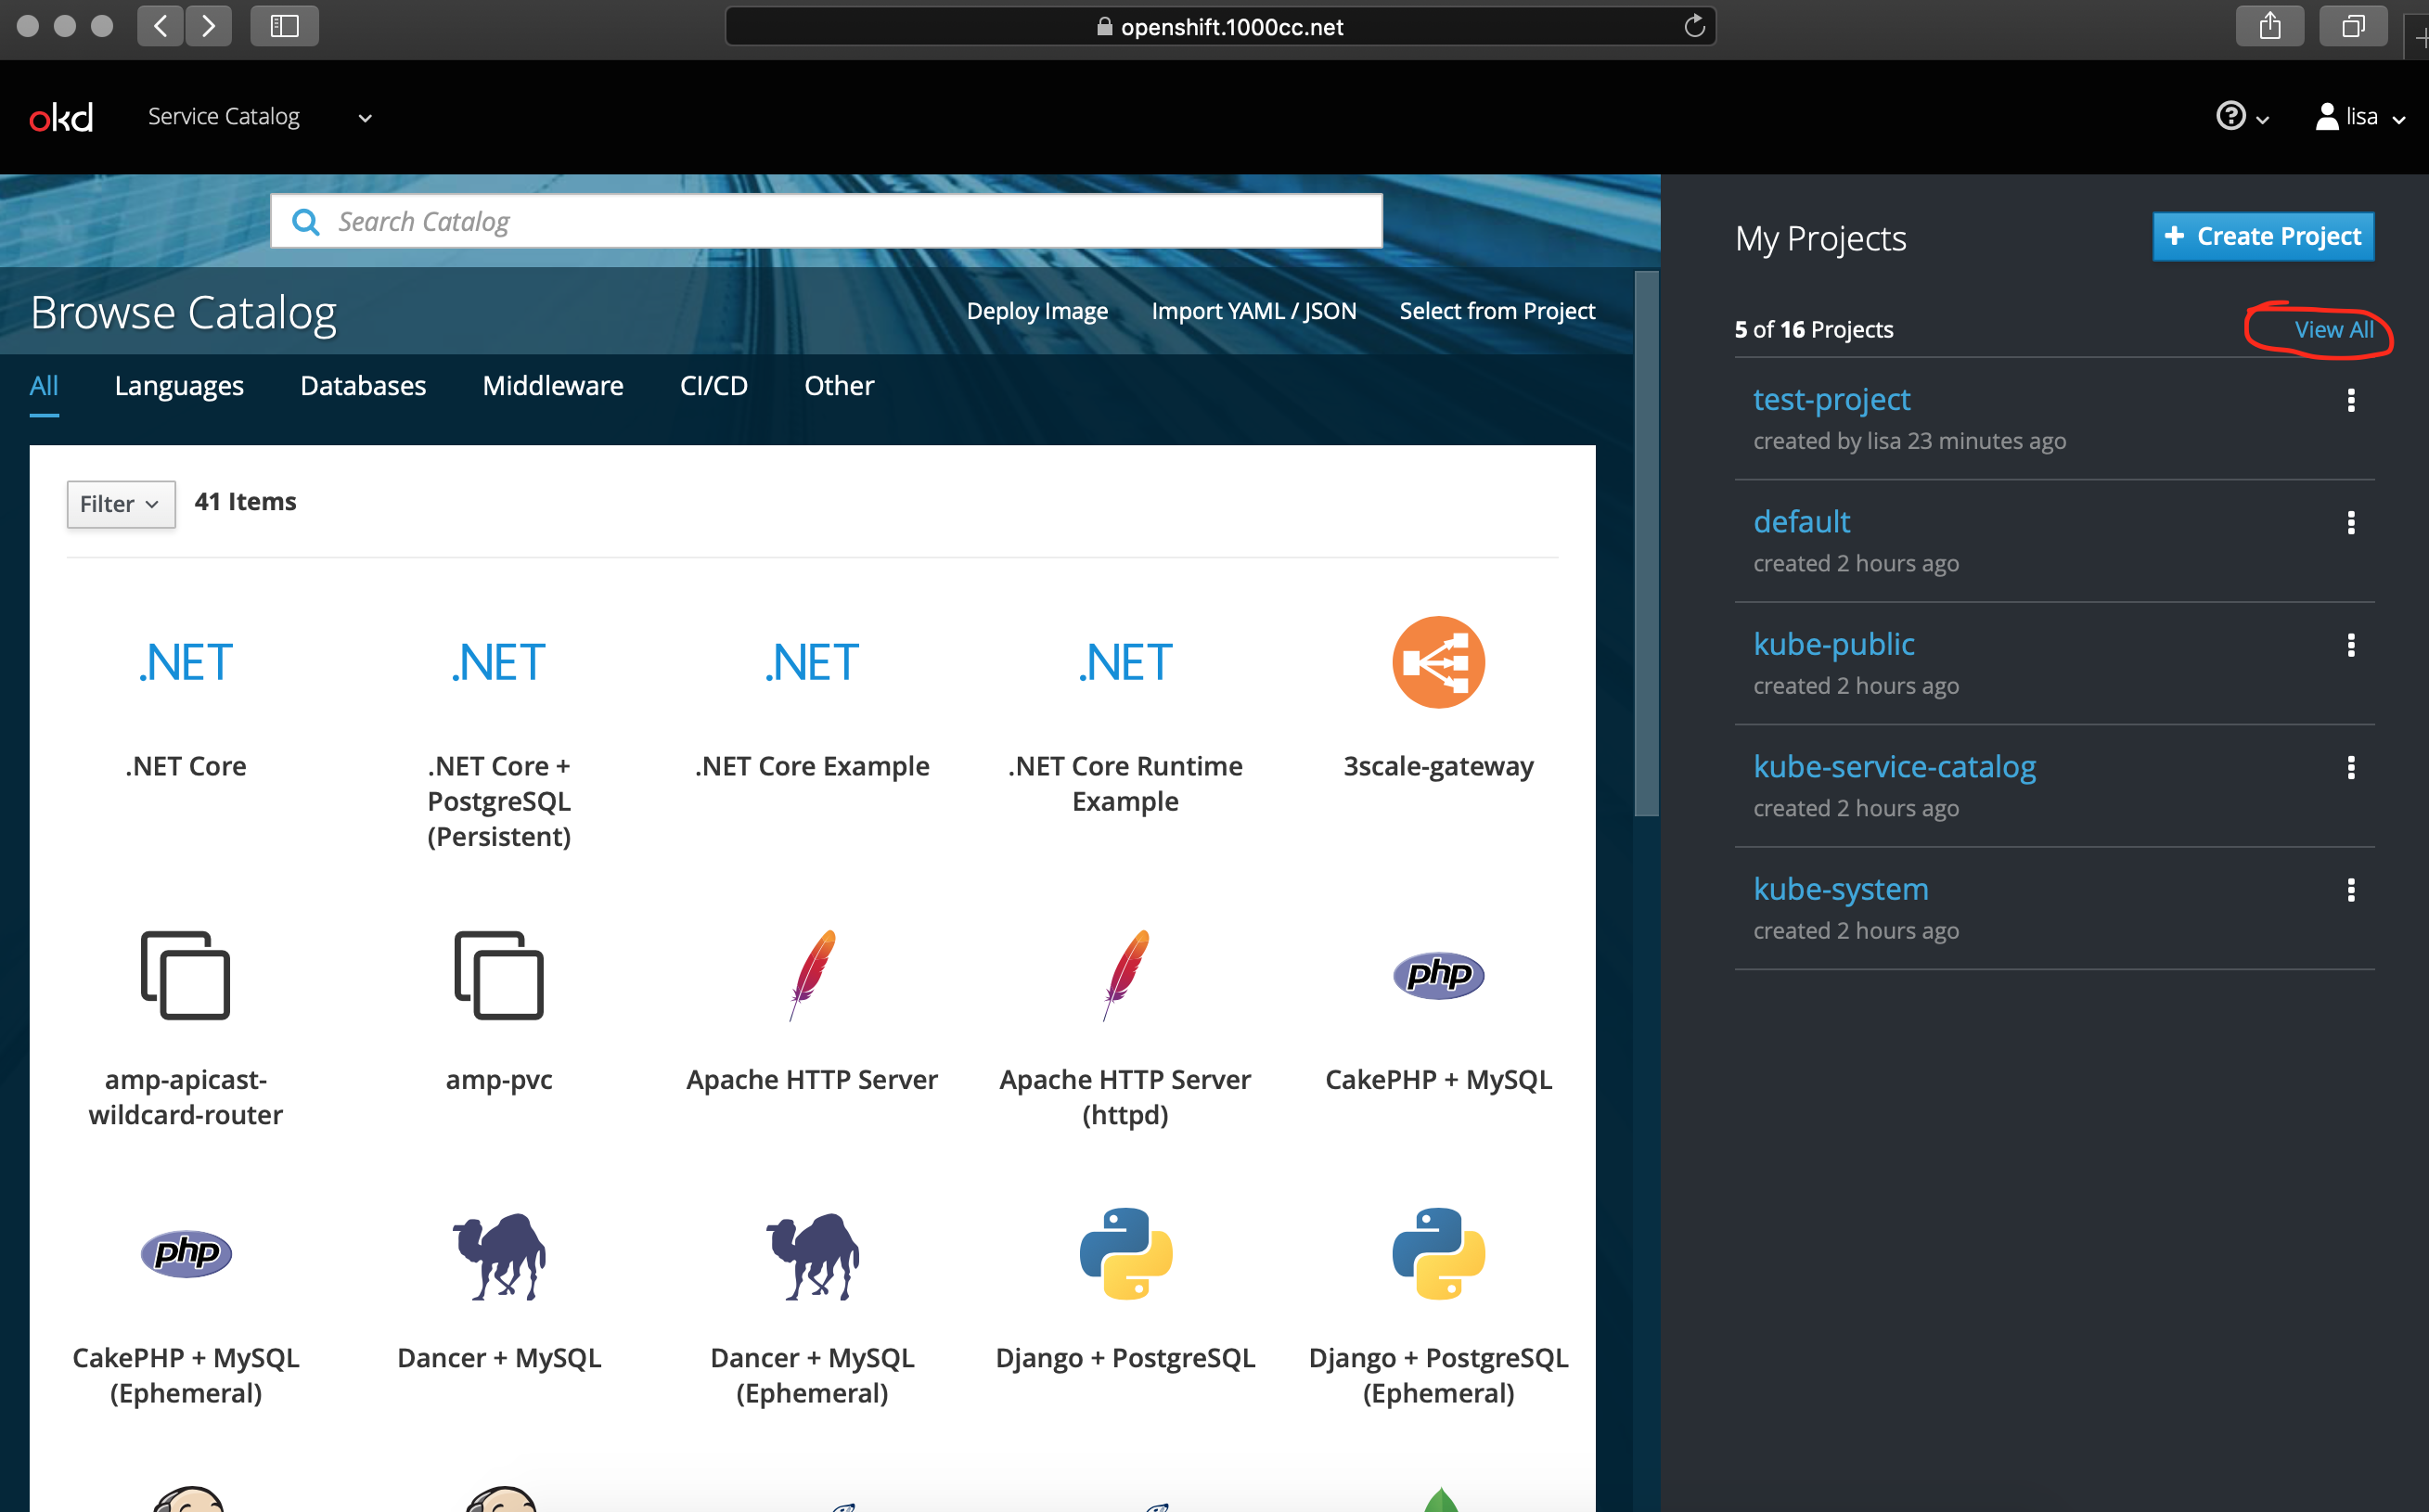Viewport: 2429px width, 1512px height.
Task: Click the '41 Items' count text
Action: [245, 501]
